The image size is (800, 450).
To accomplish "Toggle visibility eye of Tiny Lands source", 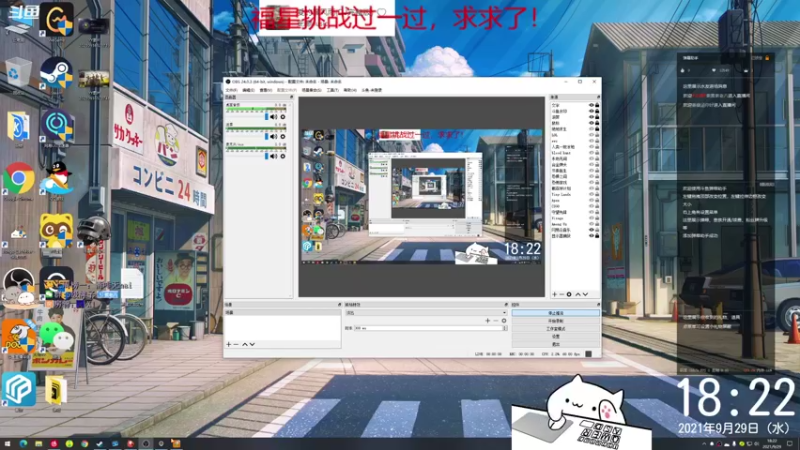I will 591,194.
